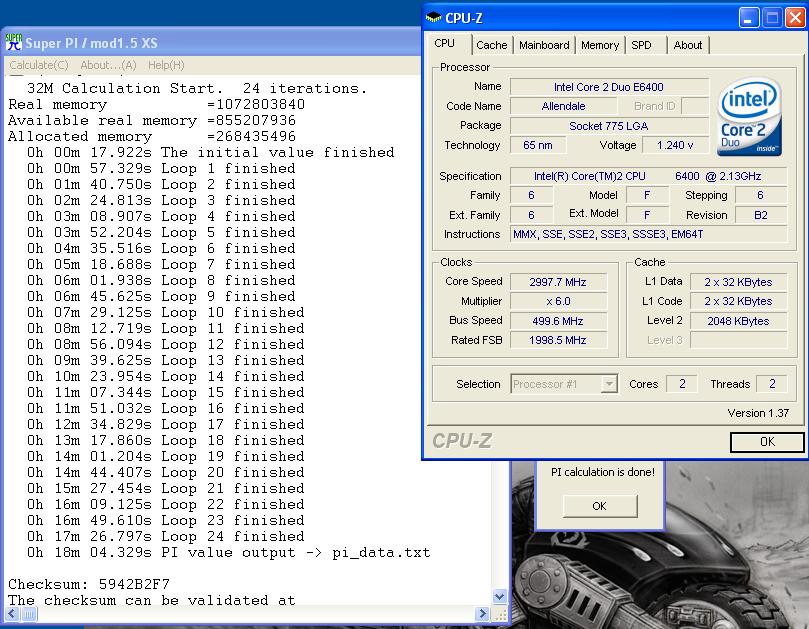Click the Core Speed value '2997.7 MHz'
This screenshot has height=629, width=809.
pyautogui.click(x=558, y=282)
